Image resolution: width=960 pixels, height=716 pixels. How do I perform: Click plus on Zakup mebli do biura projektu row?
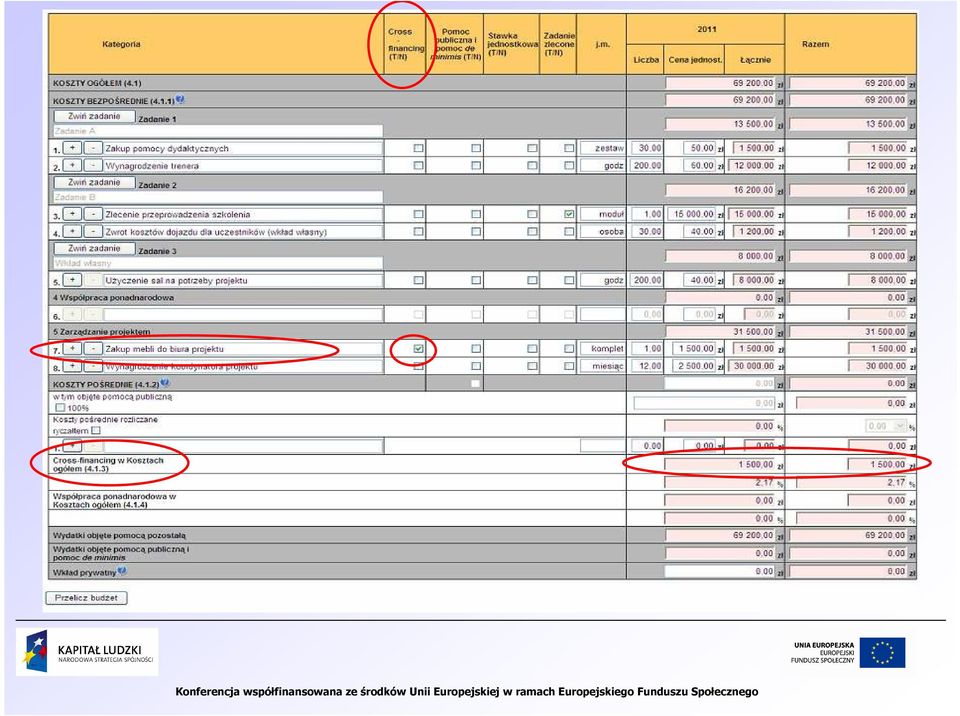(x=72, y=349)
